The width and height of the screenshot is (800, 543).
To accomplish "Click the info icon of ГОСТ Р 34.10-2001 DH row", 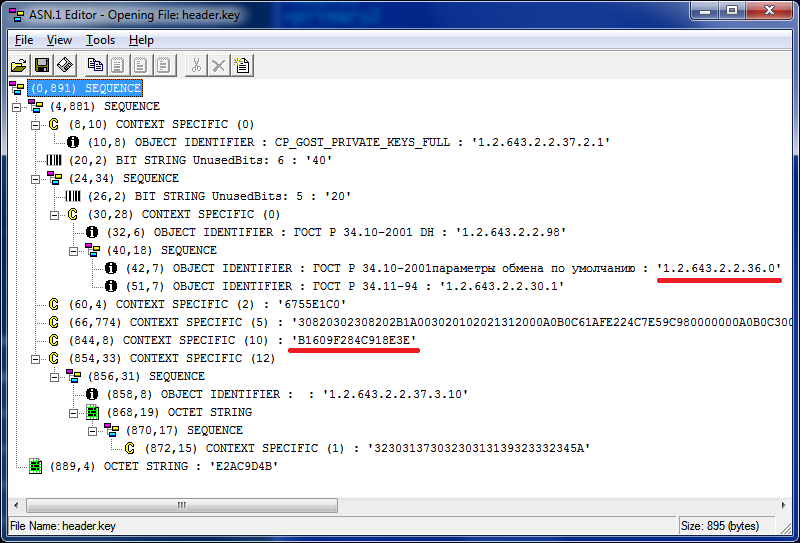I will pyautogui.click(x=92, y=232).
